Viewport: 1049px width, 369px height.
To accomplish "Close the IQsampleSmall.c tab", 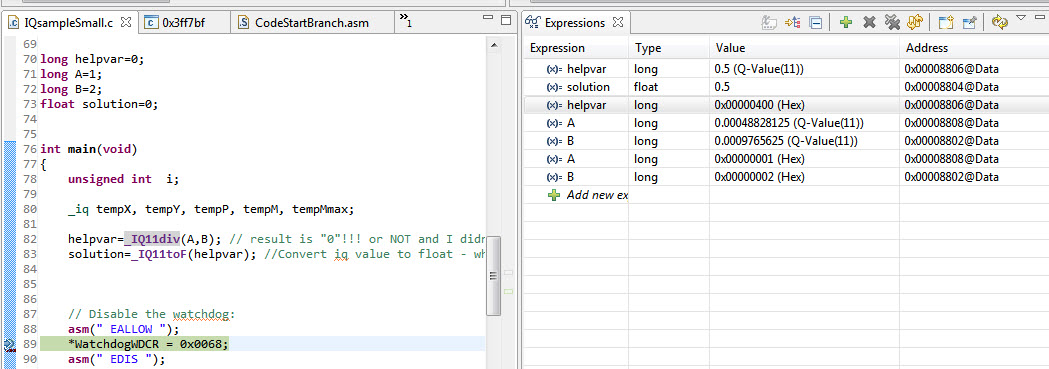I will (126, 23).
